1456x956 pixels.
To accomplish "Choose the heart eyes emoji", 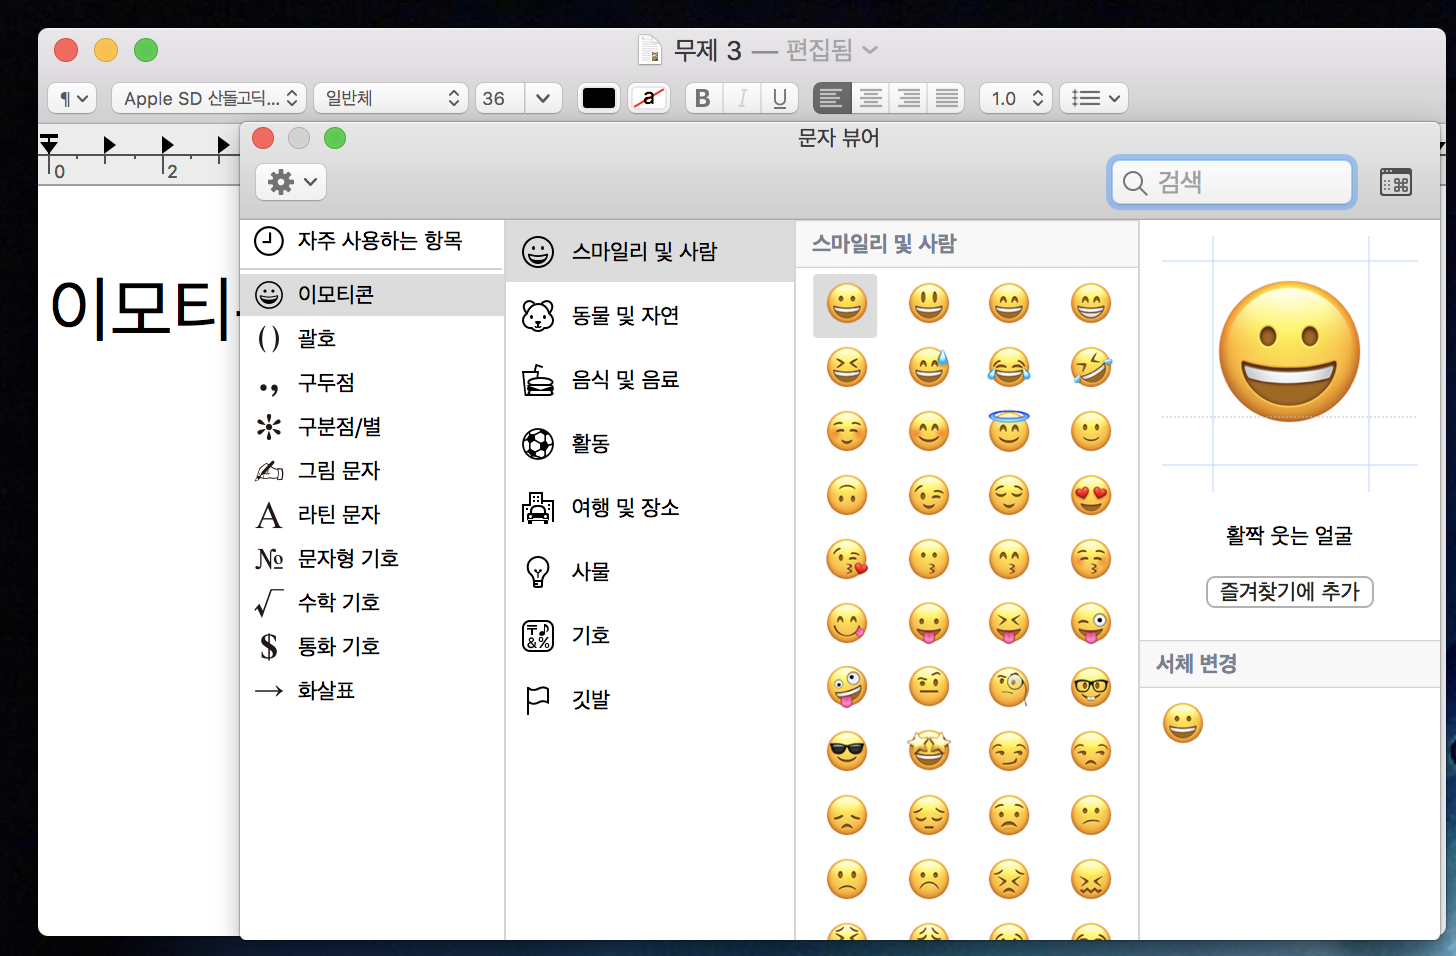I will coord(1091,495).
